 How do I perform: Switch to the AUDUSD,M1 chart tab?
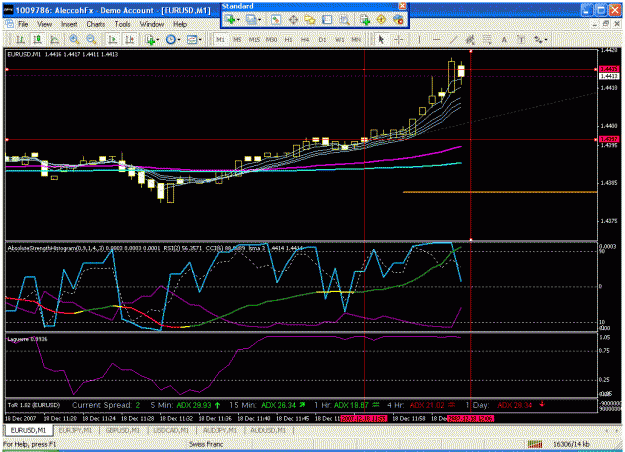[x=268, y=430]
